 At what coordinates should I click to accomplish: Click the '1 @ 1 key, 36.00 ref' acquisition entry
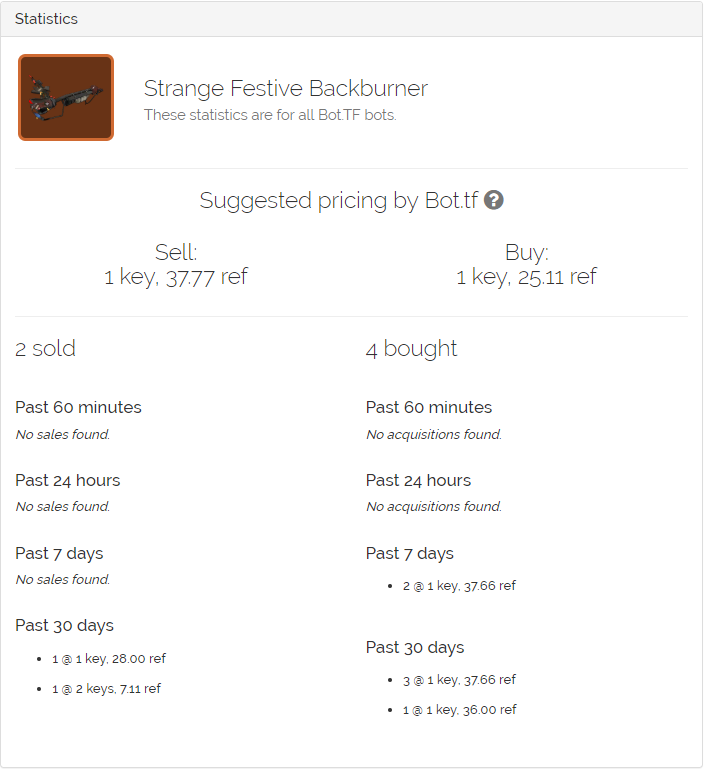coord(459,710)
